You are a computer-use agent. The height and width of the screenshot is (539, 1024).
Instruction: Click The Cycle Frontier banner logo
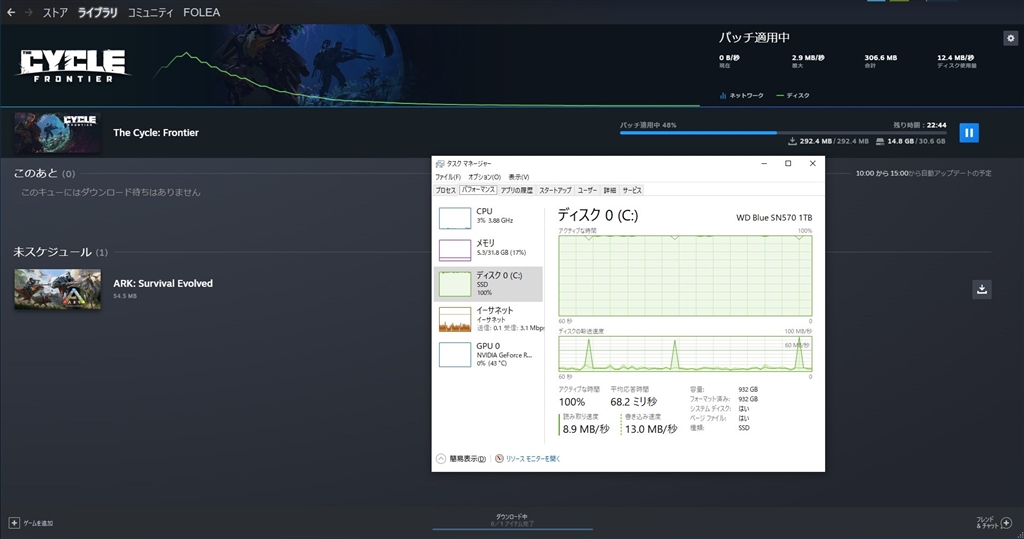(x=72, y=66)
